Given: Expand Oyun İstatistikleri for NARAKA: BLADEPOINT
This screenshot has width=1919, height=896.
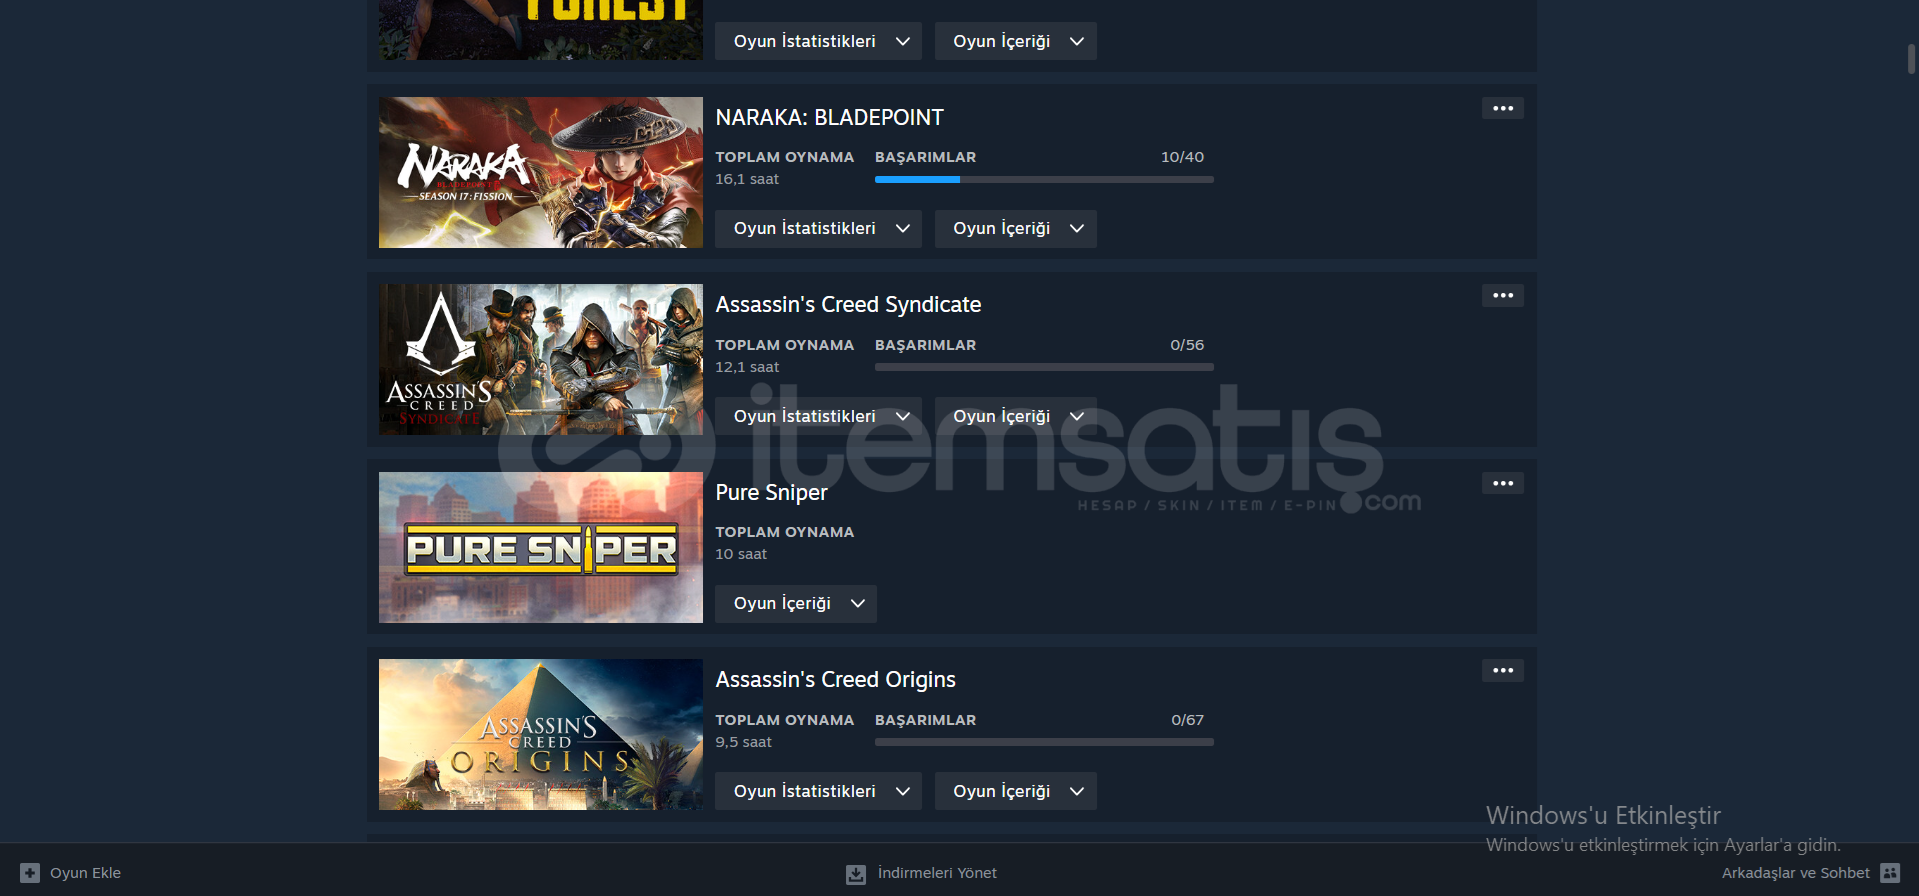Looking at the screenshot, I should click(818, 229).
